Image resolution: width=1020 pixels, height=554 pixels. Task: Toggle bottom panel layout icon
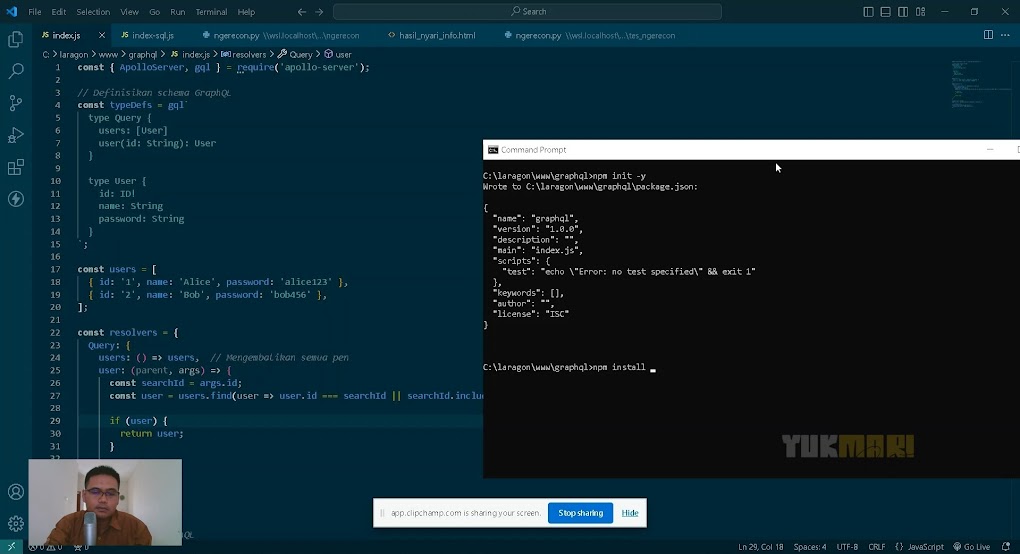[885, 12]
